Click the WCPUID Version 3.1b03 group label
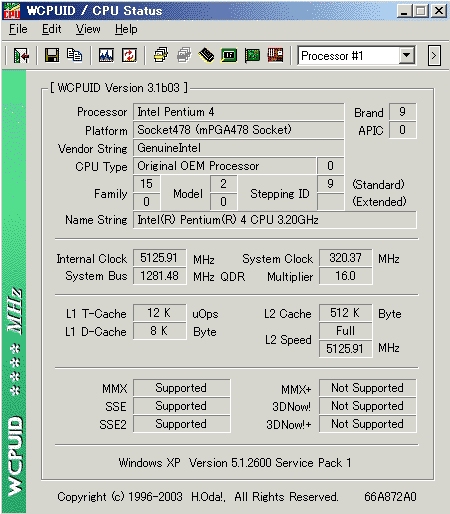450x514 pixels. [119, 88]
